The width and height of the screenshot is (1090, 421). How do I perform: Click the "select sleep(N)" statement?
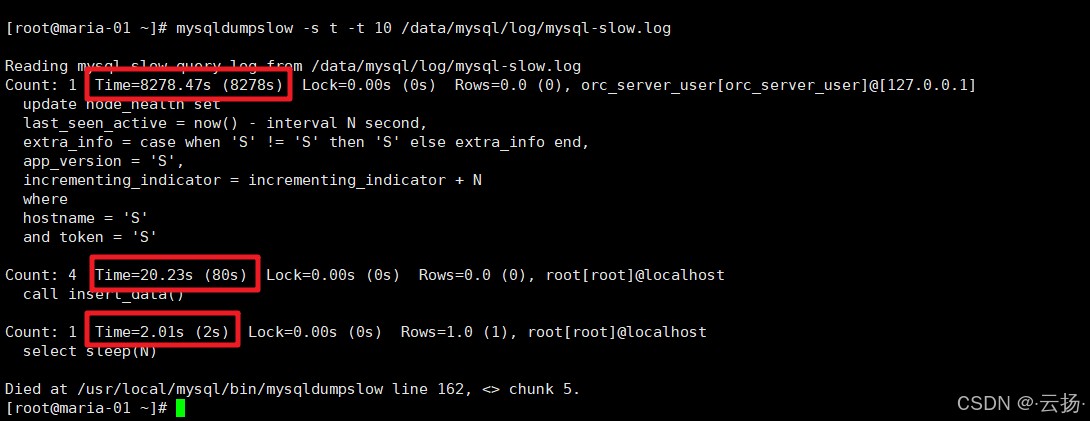tap(90, 350)
